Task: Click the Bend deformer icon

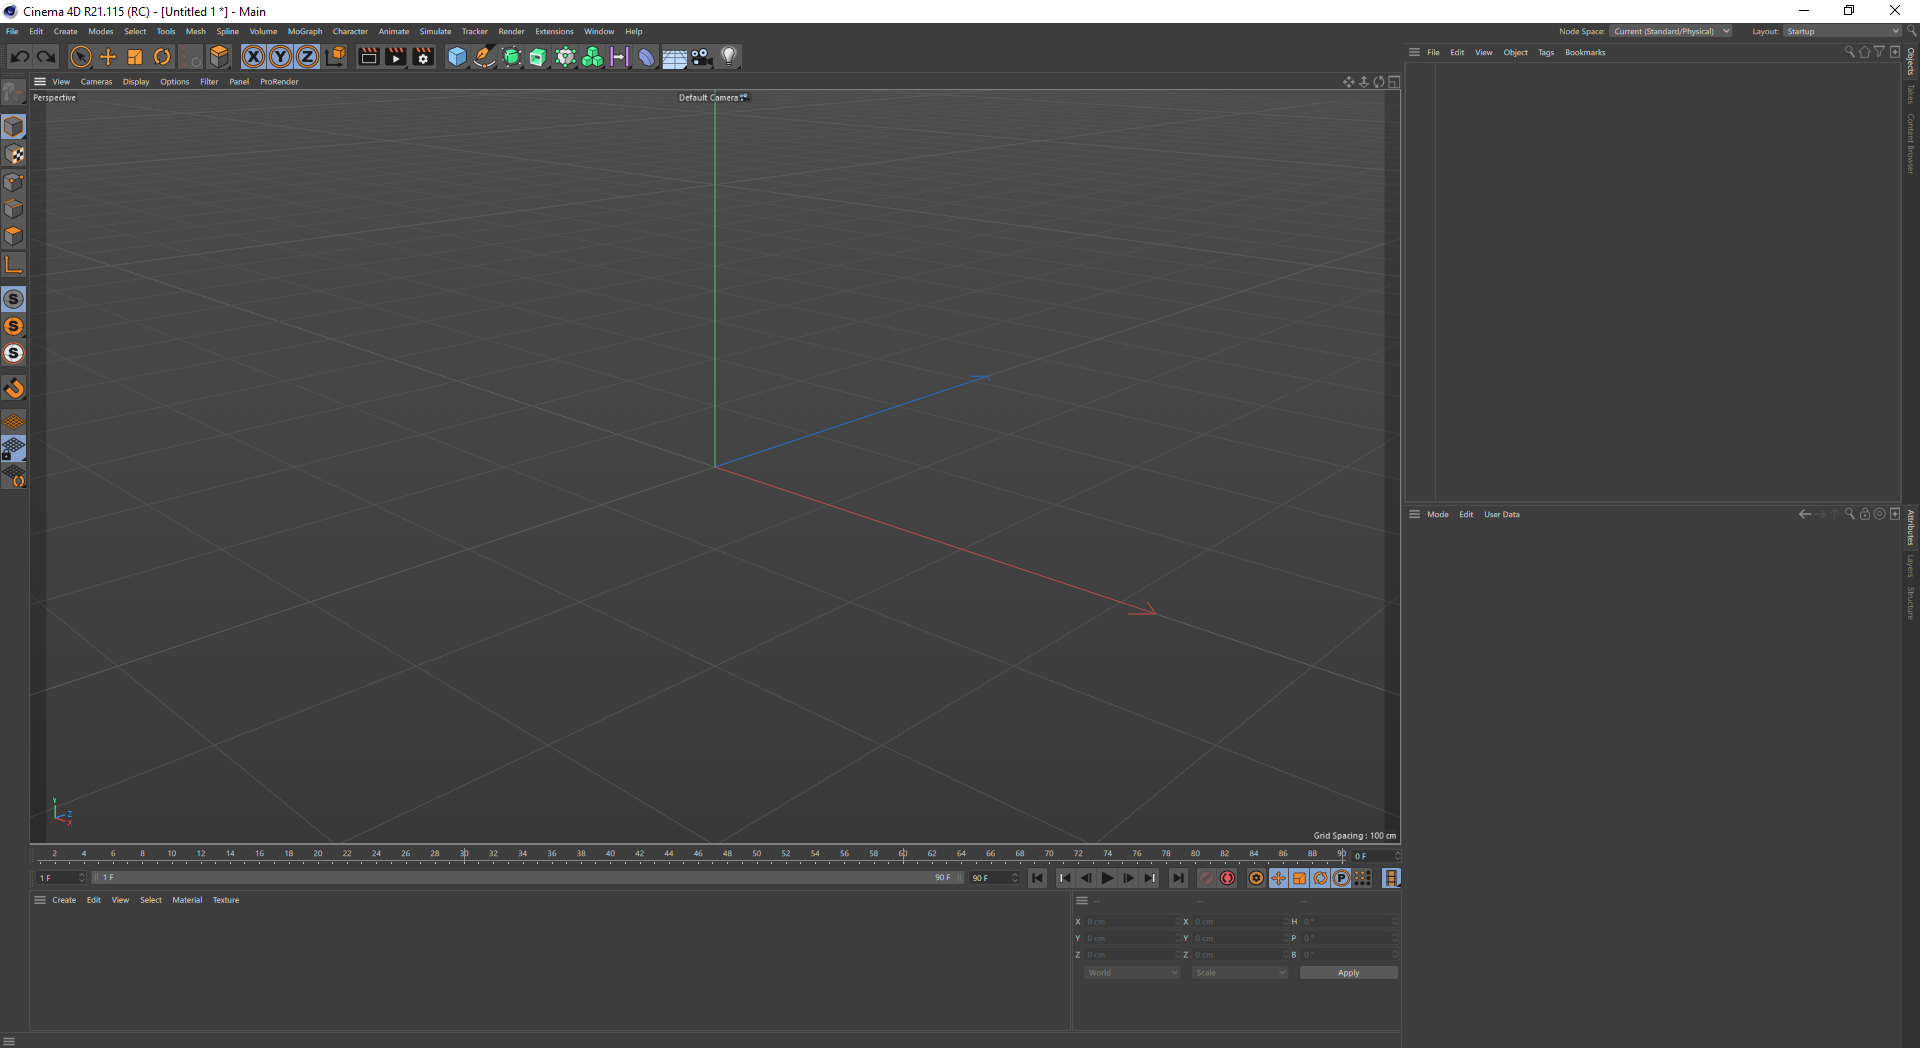Action: click(x=647, y=57)
